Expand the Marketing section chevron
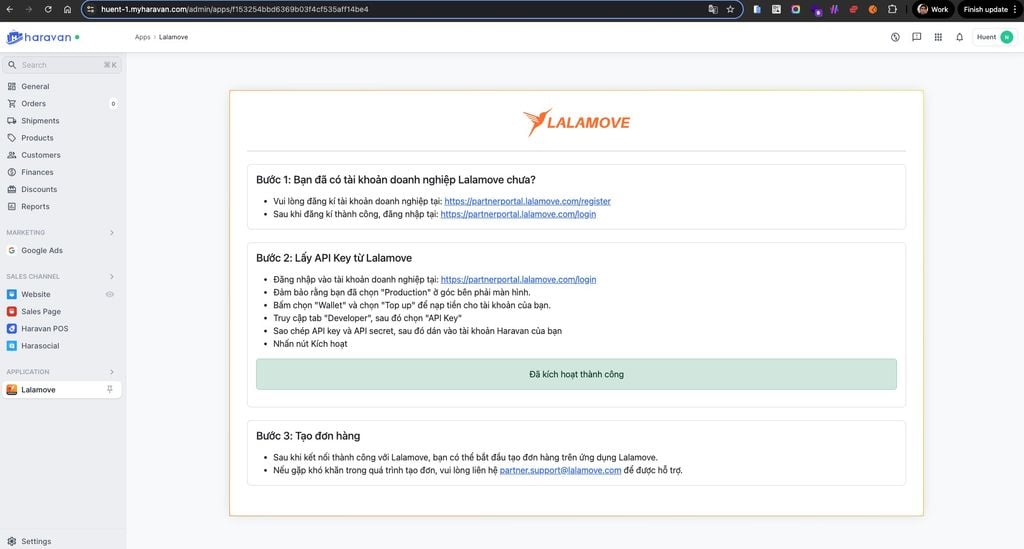The height and width of the screenshot is (549, 1024). [111, 233]
